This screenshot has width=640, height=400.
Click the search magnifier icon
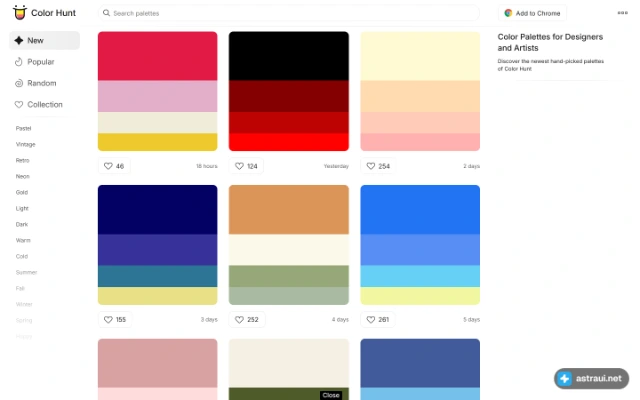click(106, 13)
